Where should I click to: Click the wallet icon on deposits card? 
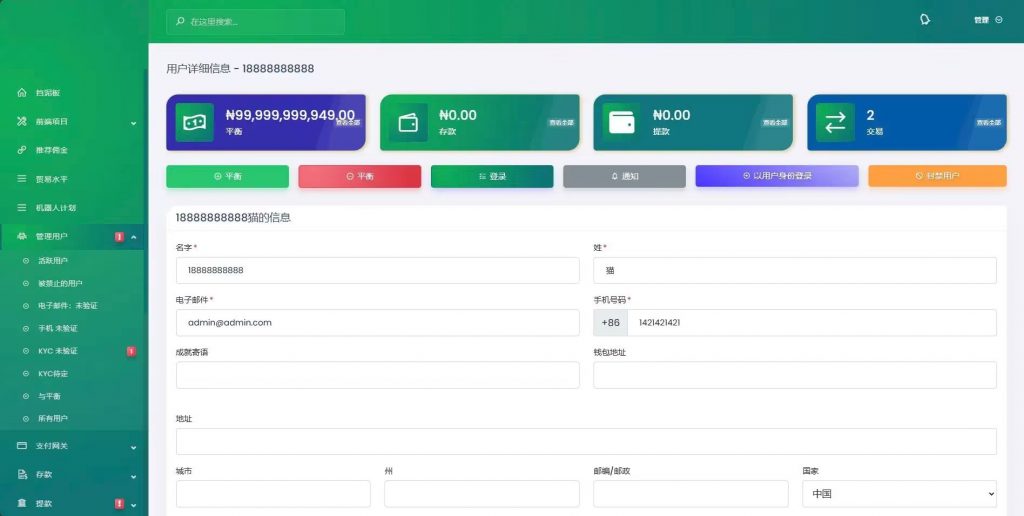[408, 123]
